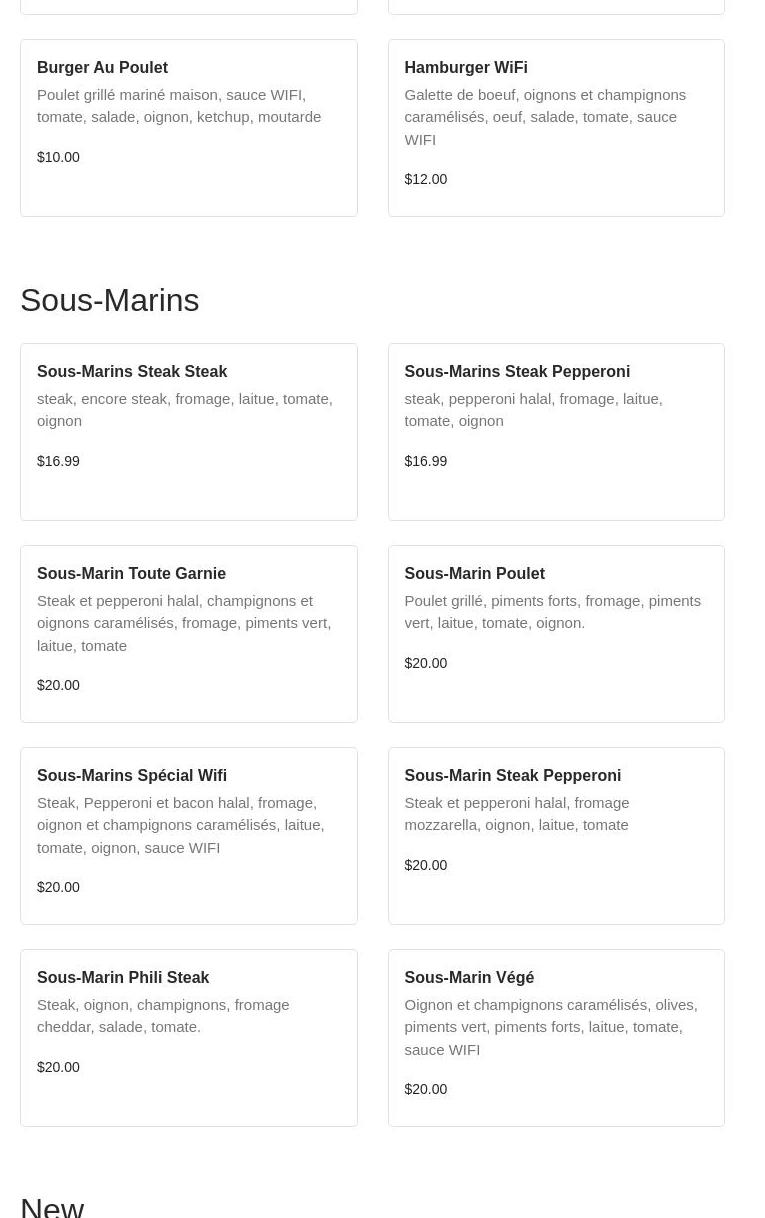Screen dimensions: 765x1218
Task: Select the Hamburger WiFi title
Action: [x=466, y=67]
